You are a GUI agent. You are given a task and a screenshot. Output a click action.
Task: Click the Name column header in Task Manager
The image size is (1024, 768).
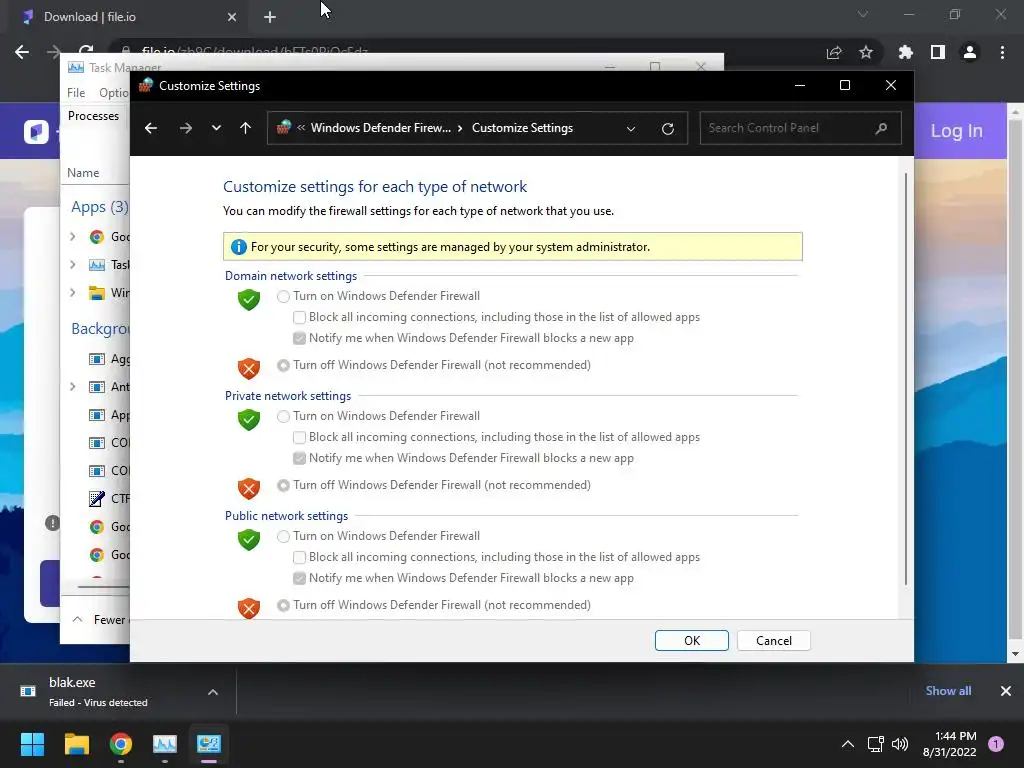(x=83, y=173)
